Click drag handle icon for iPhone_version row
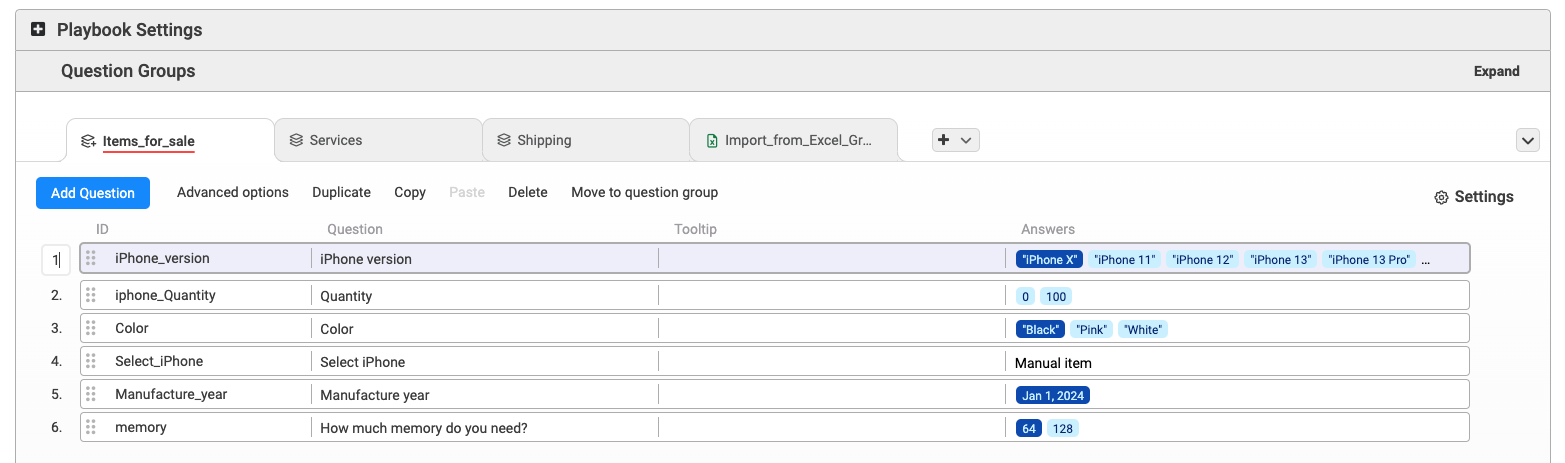The image size is (1565, 463). tap(91, 258)
